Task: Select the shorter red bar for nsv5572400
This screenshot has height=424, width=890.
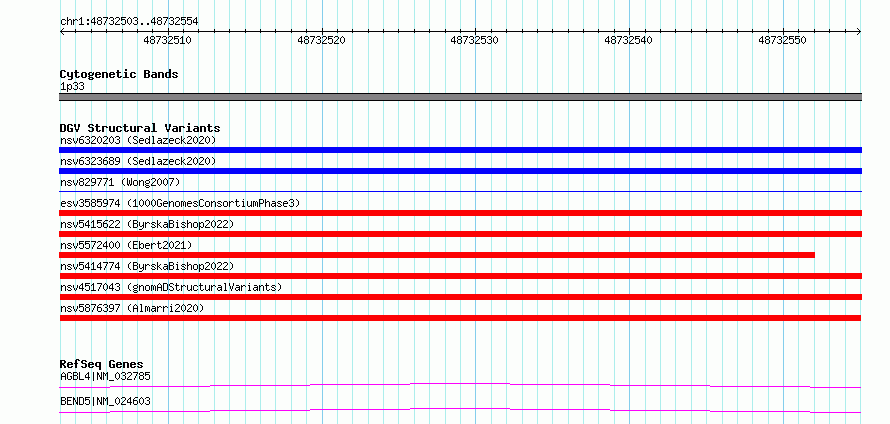Action: click(x=437, y=255)
